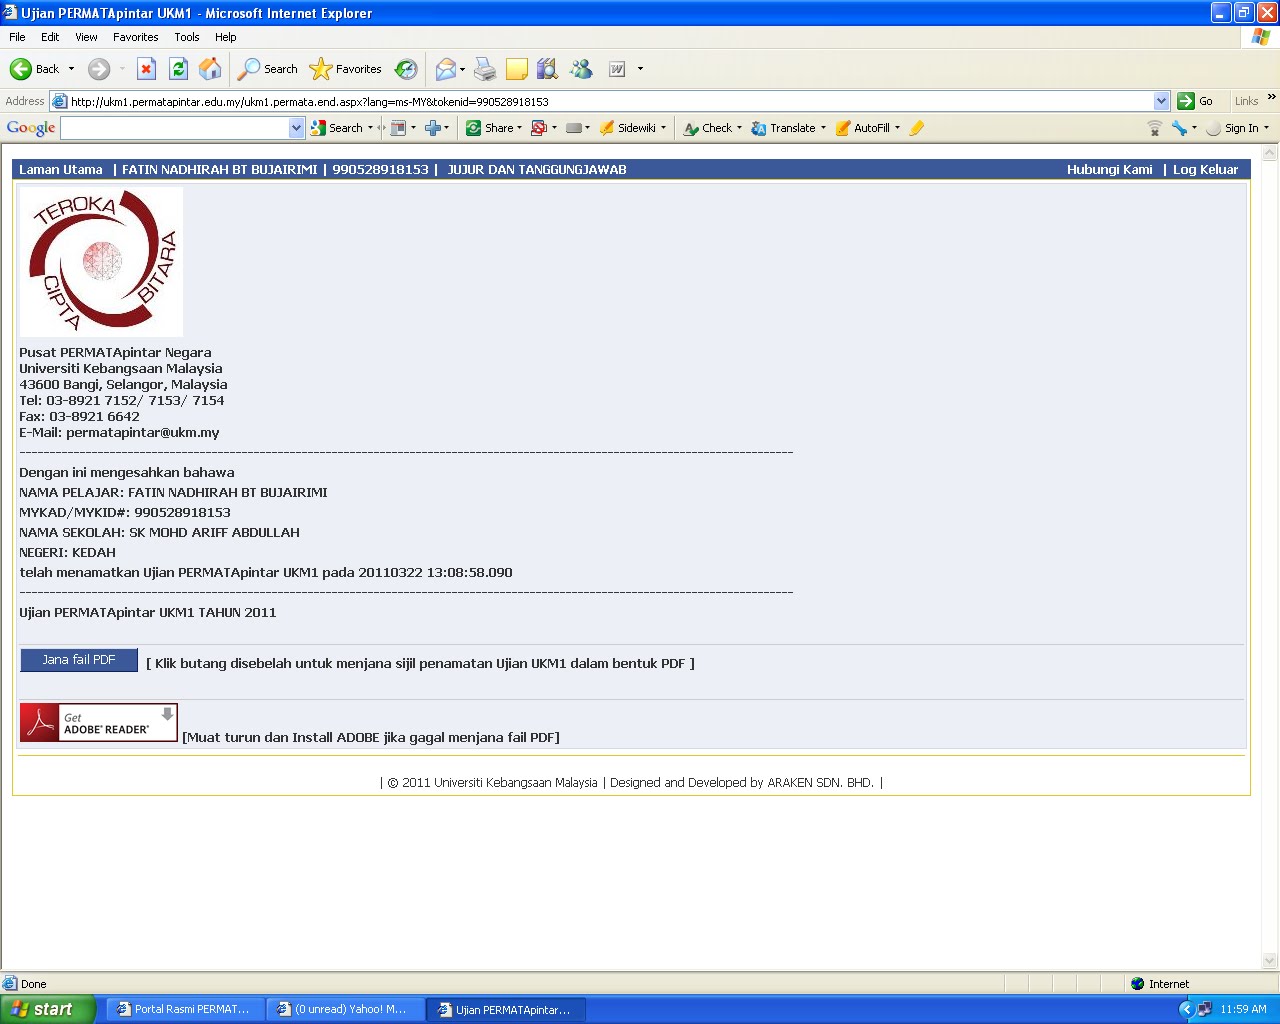The height and width of the screenshot is (1024, 1280).
Task: Expand the Mail icon dropdown arrow
Action: [x=462, y=69]
